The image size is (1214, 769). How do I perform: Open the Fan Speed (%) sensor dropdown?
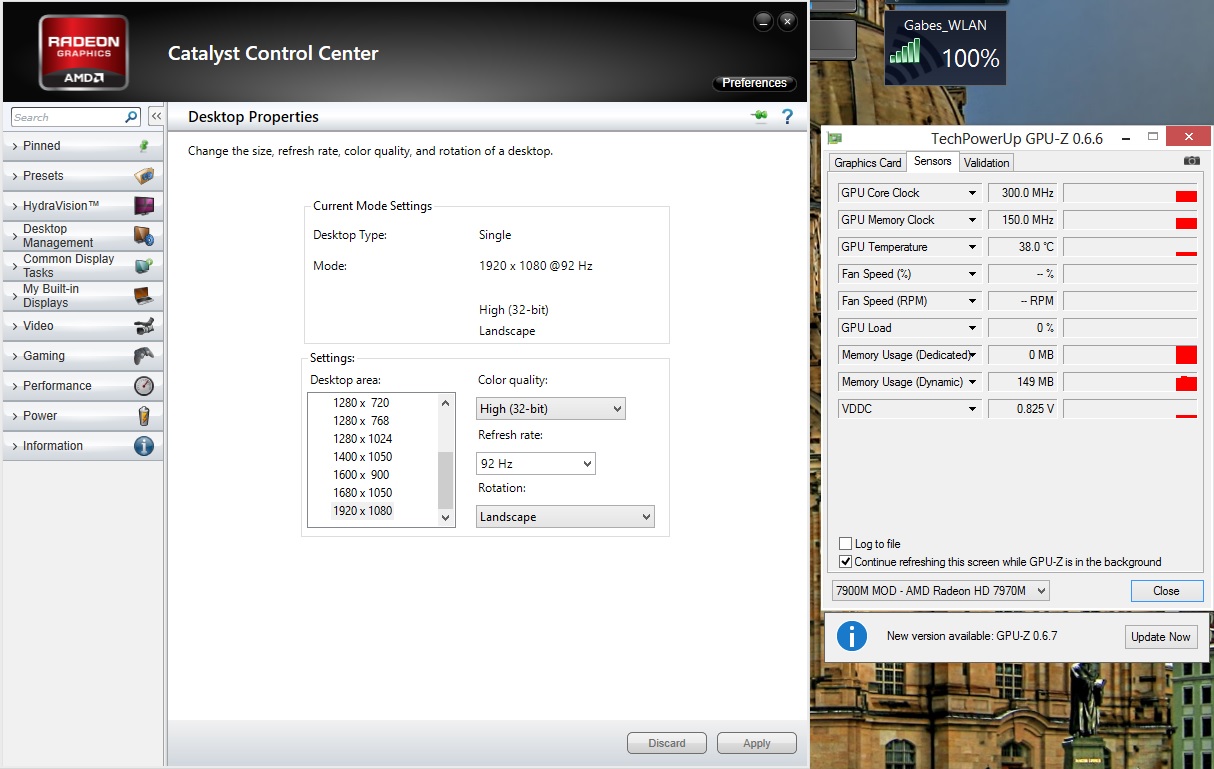971,274
